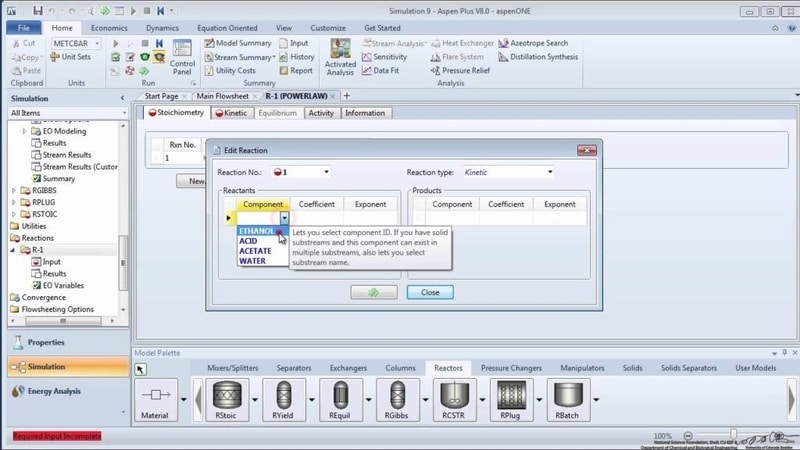Switch to the Kinetic tab

pyautogui.click(x=231, y=113)
